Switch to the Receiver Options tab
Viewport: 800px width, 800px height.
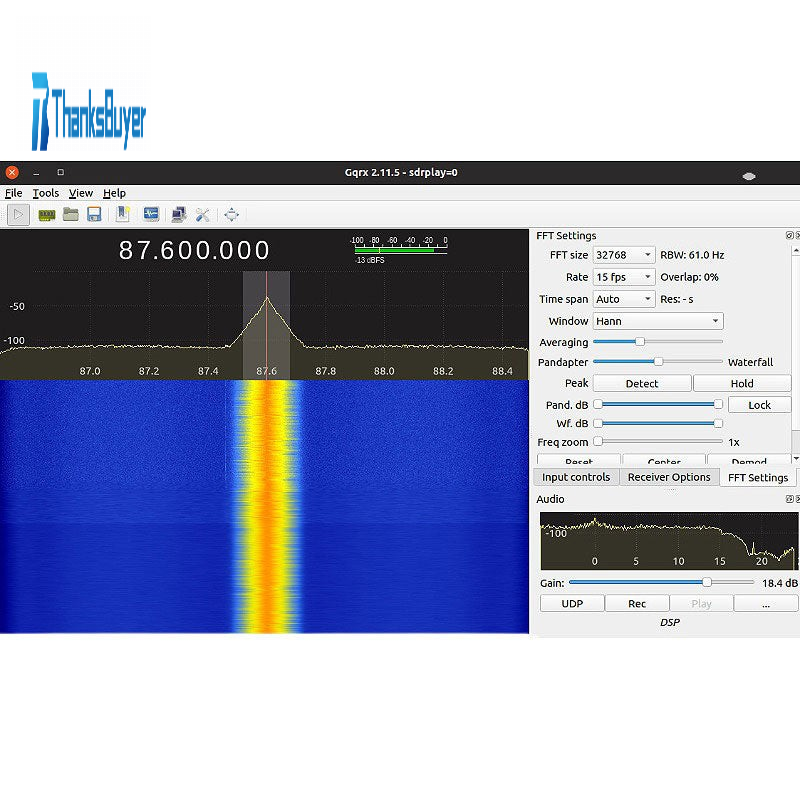669,477
